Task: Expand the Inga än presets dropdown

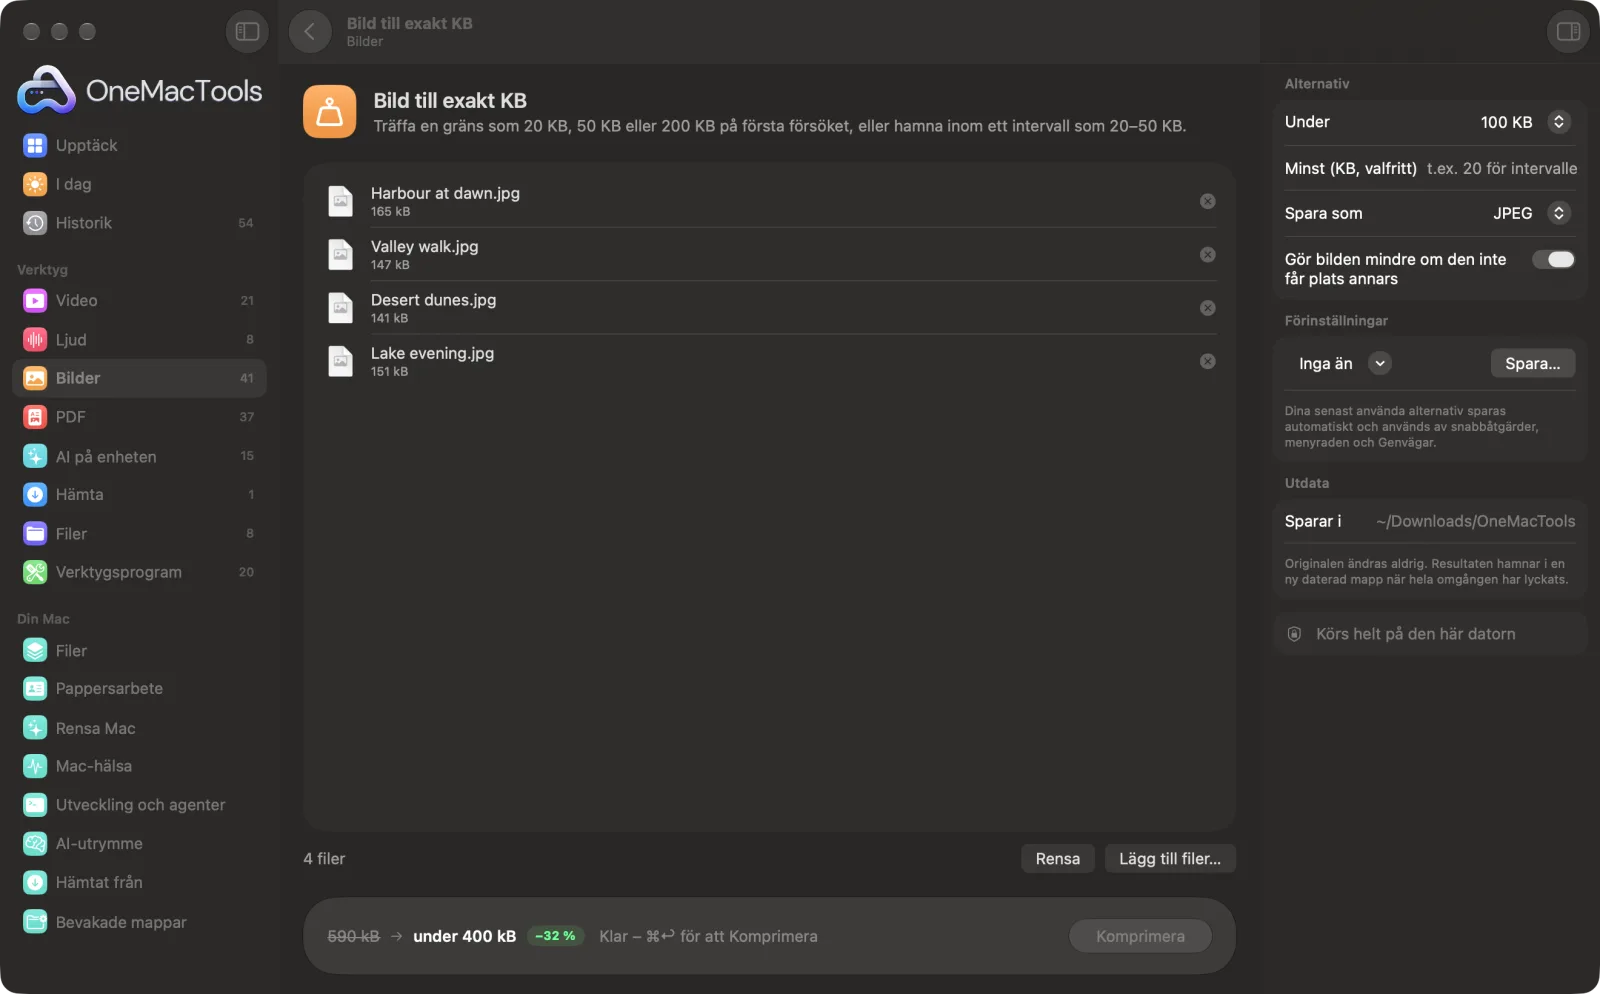Action: (x=1380, y=364)
